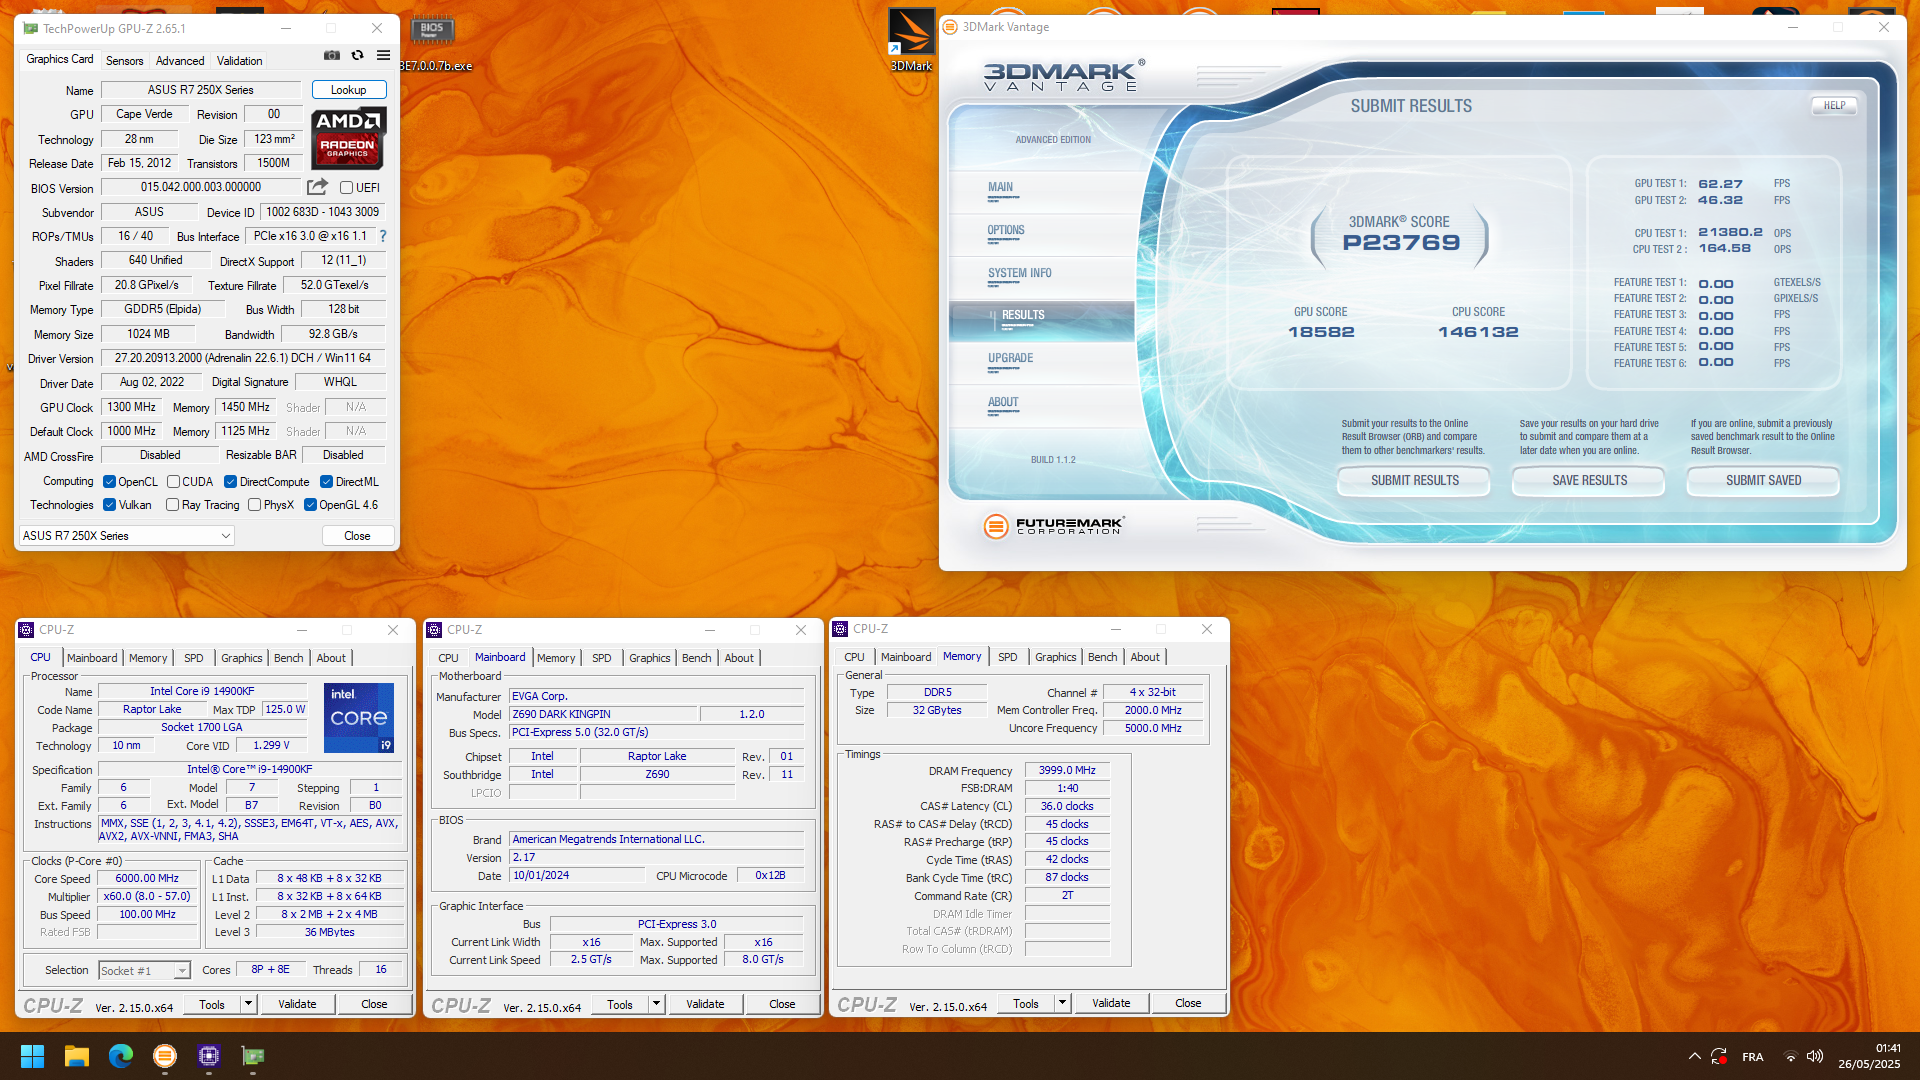Open the Windows Start menu
Viewport: 1920px width, 1080px height.
tap(32, 1056)
